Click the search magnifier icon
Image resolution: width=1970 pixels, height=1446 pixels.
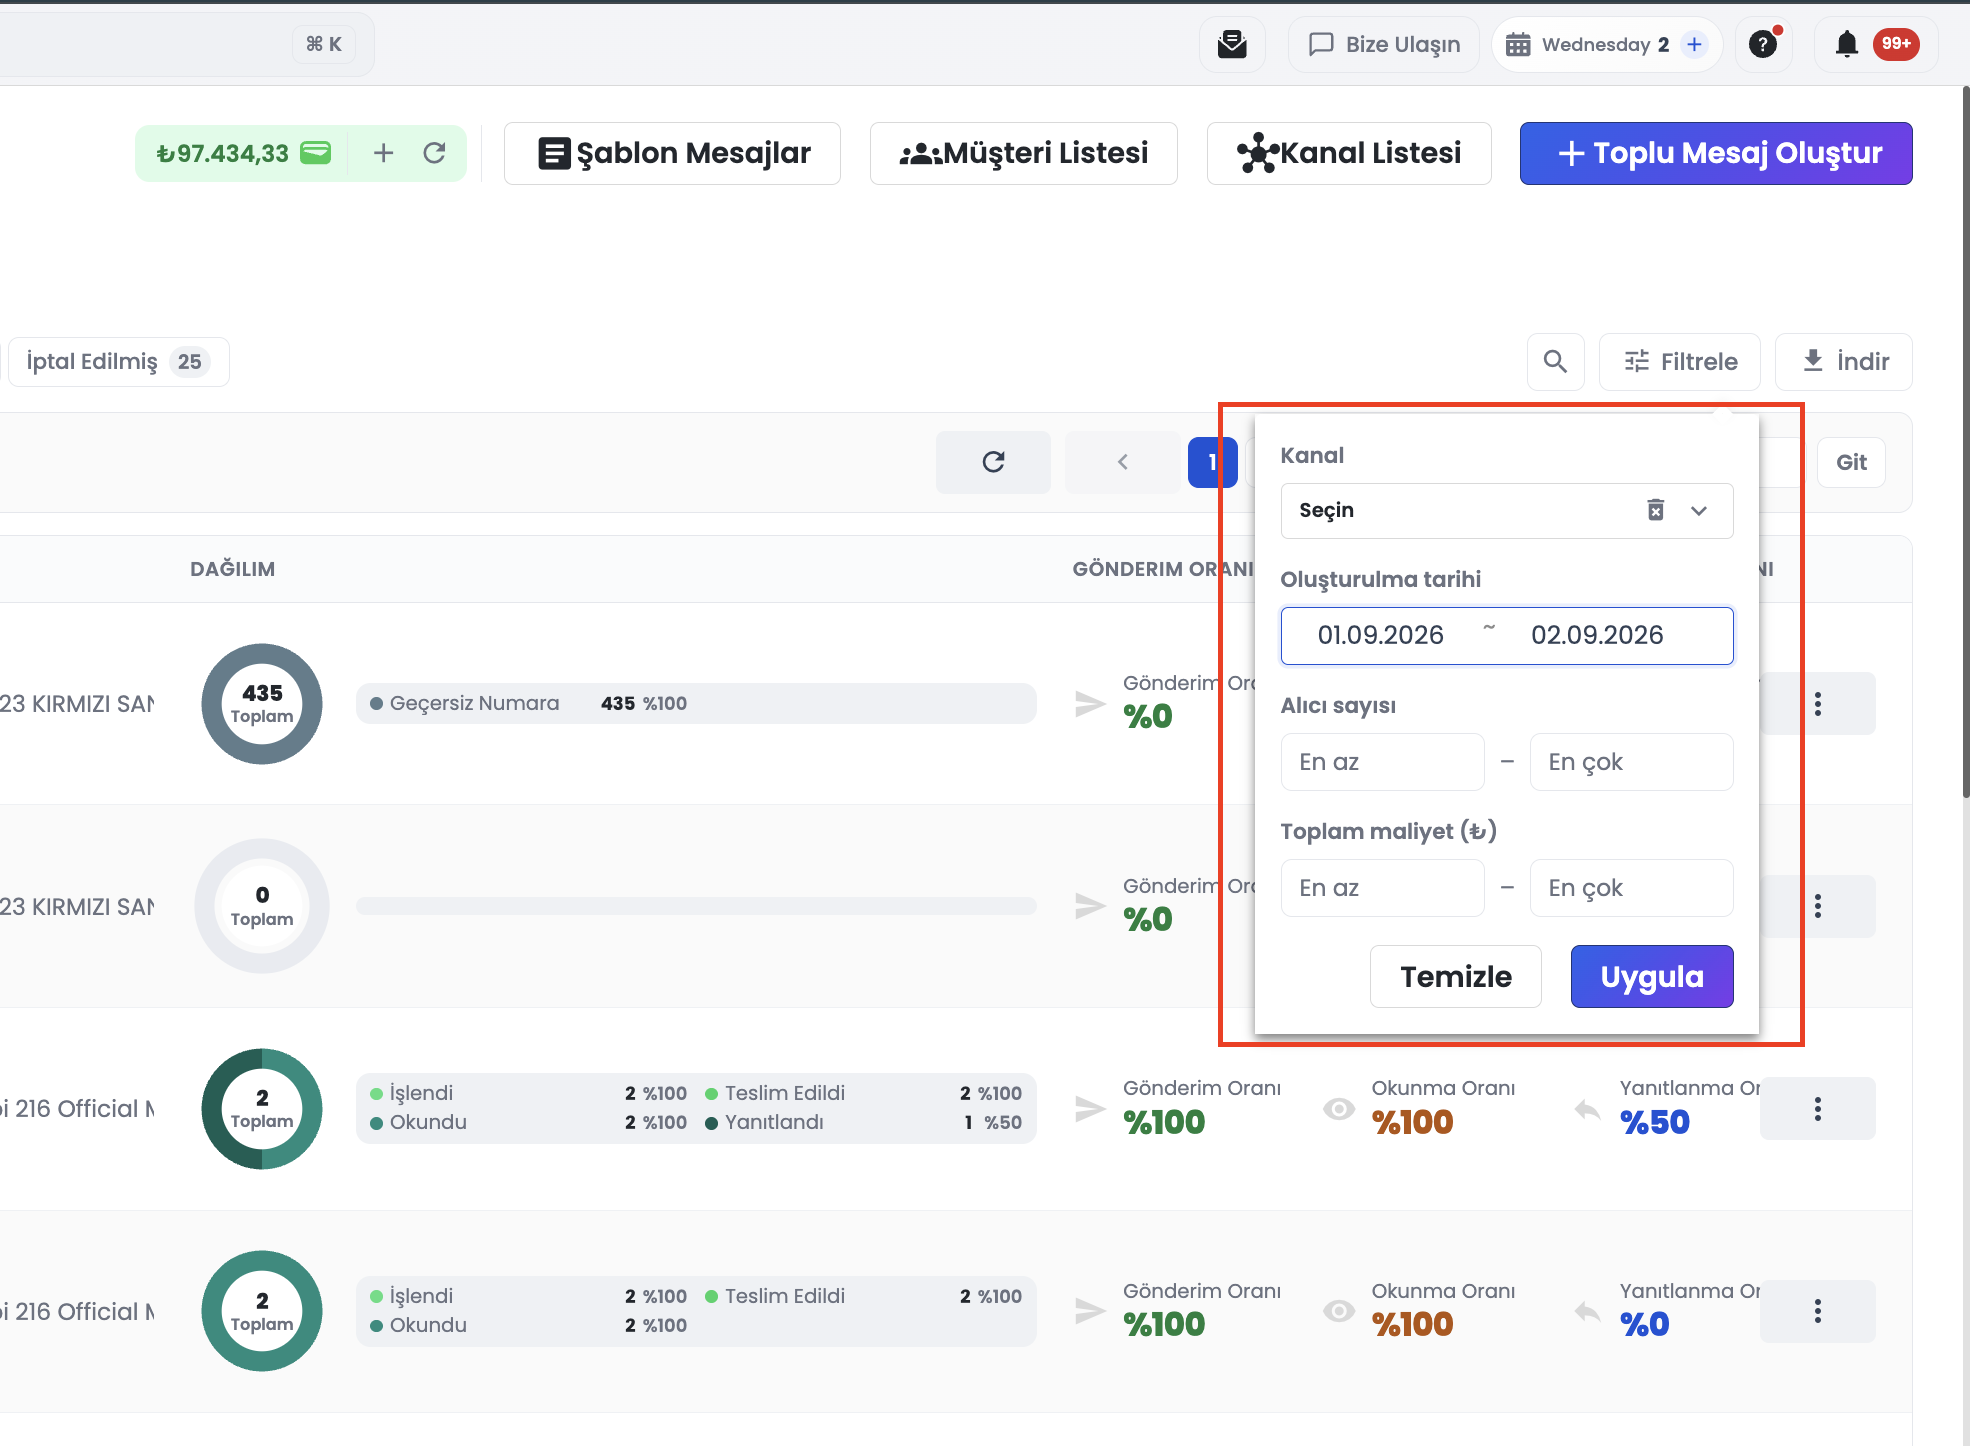1555,361
